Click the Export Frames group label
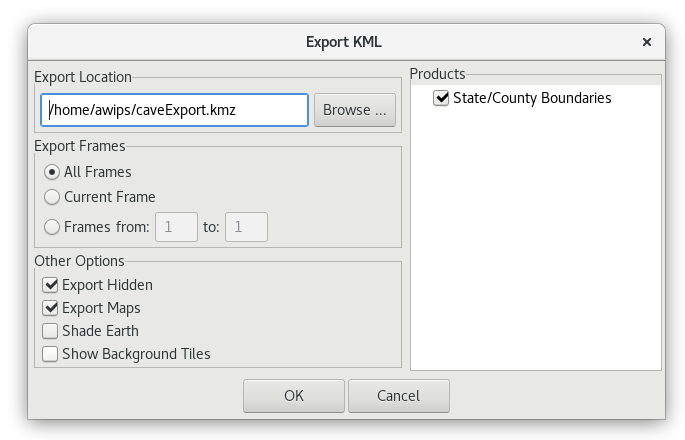 [80, 146]
